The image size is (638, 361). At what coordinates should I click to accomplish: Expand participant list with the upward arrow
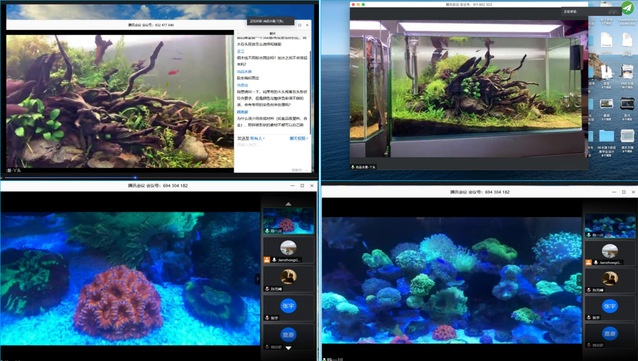288,203
